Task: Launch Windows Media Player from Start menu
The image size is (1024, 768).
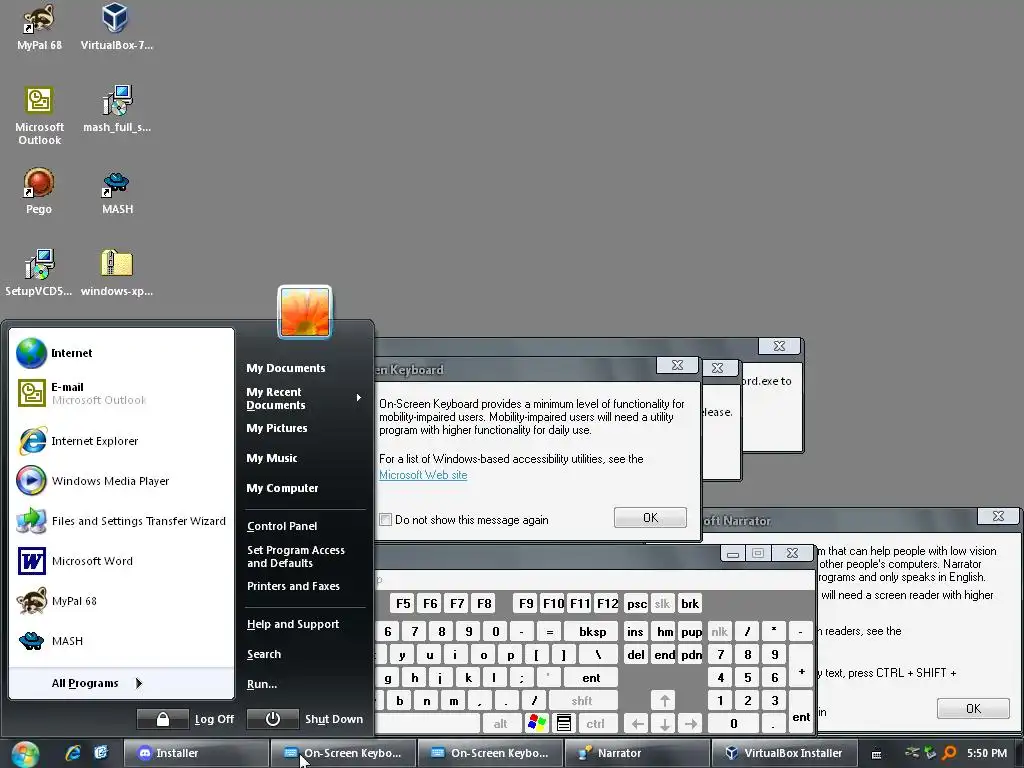Action: click(x=121, y=481)
